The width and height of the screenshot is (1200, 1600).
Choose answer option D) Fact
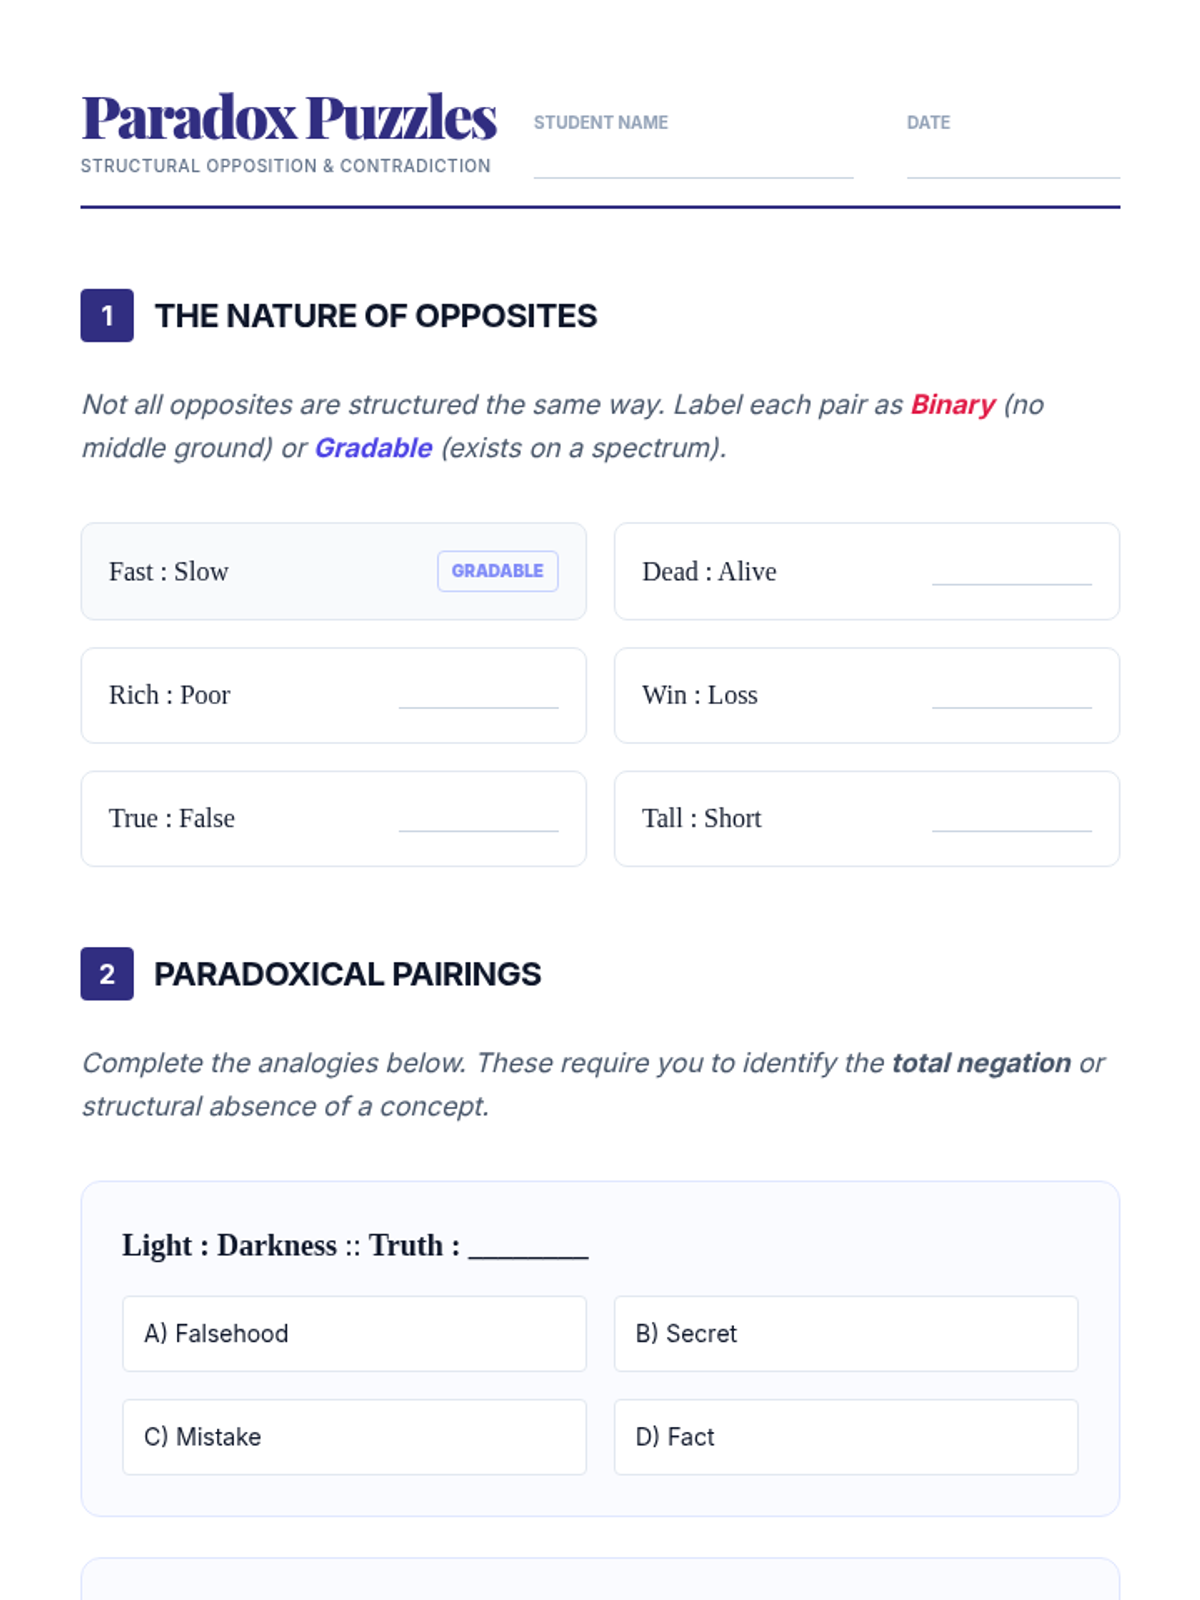(x=846, y=1437)
